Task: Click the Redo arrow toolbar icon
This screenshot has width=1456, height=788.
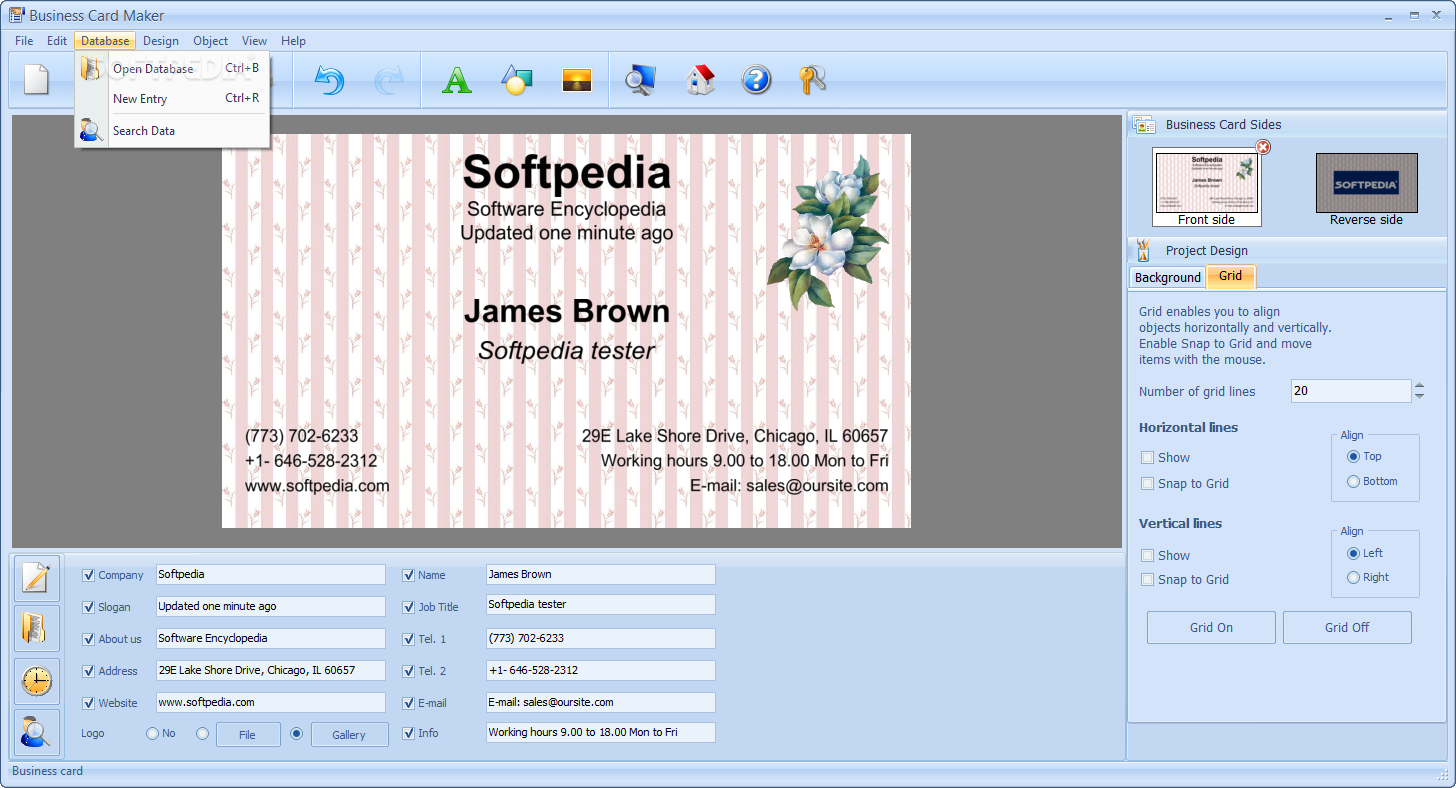Action: [388, 80]
